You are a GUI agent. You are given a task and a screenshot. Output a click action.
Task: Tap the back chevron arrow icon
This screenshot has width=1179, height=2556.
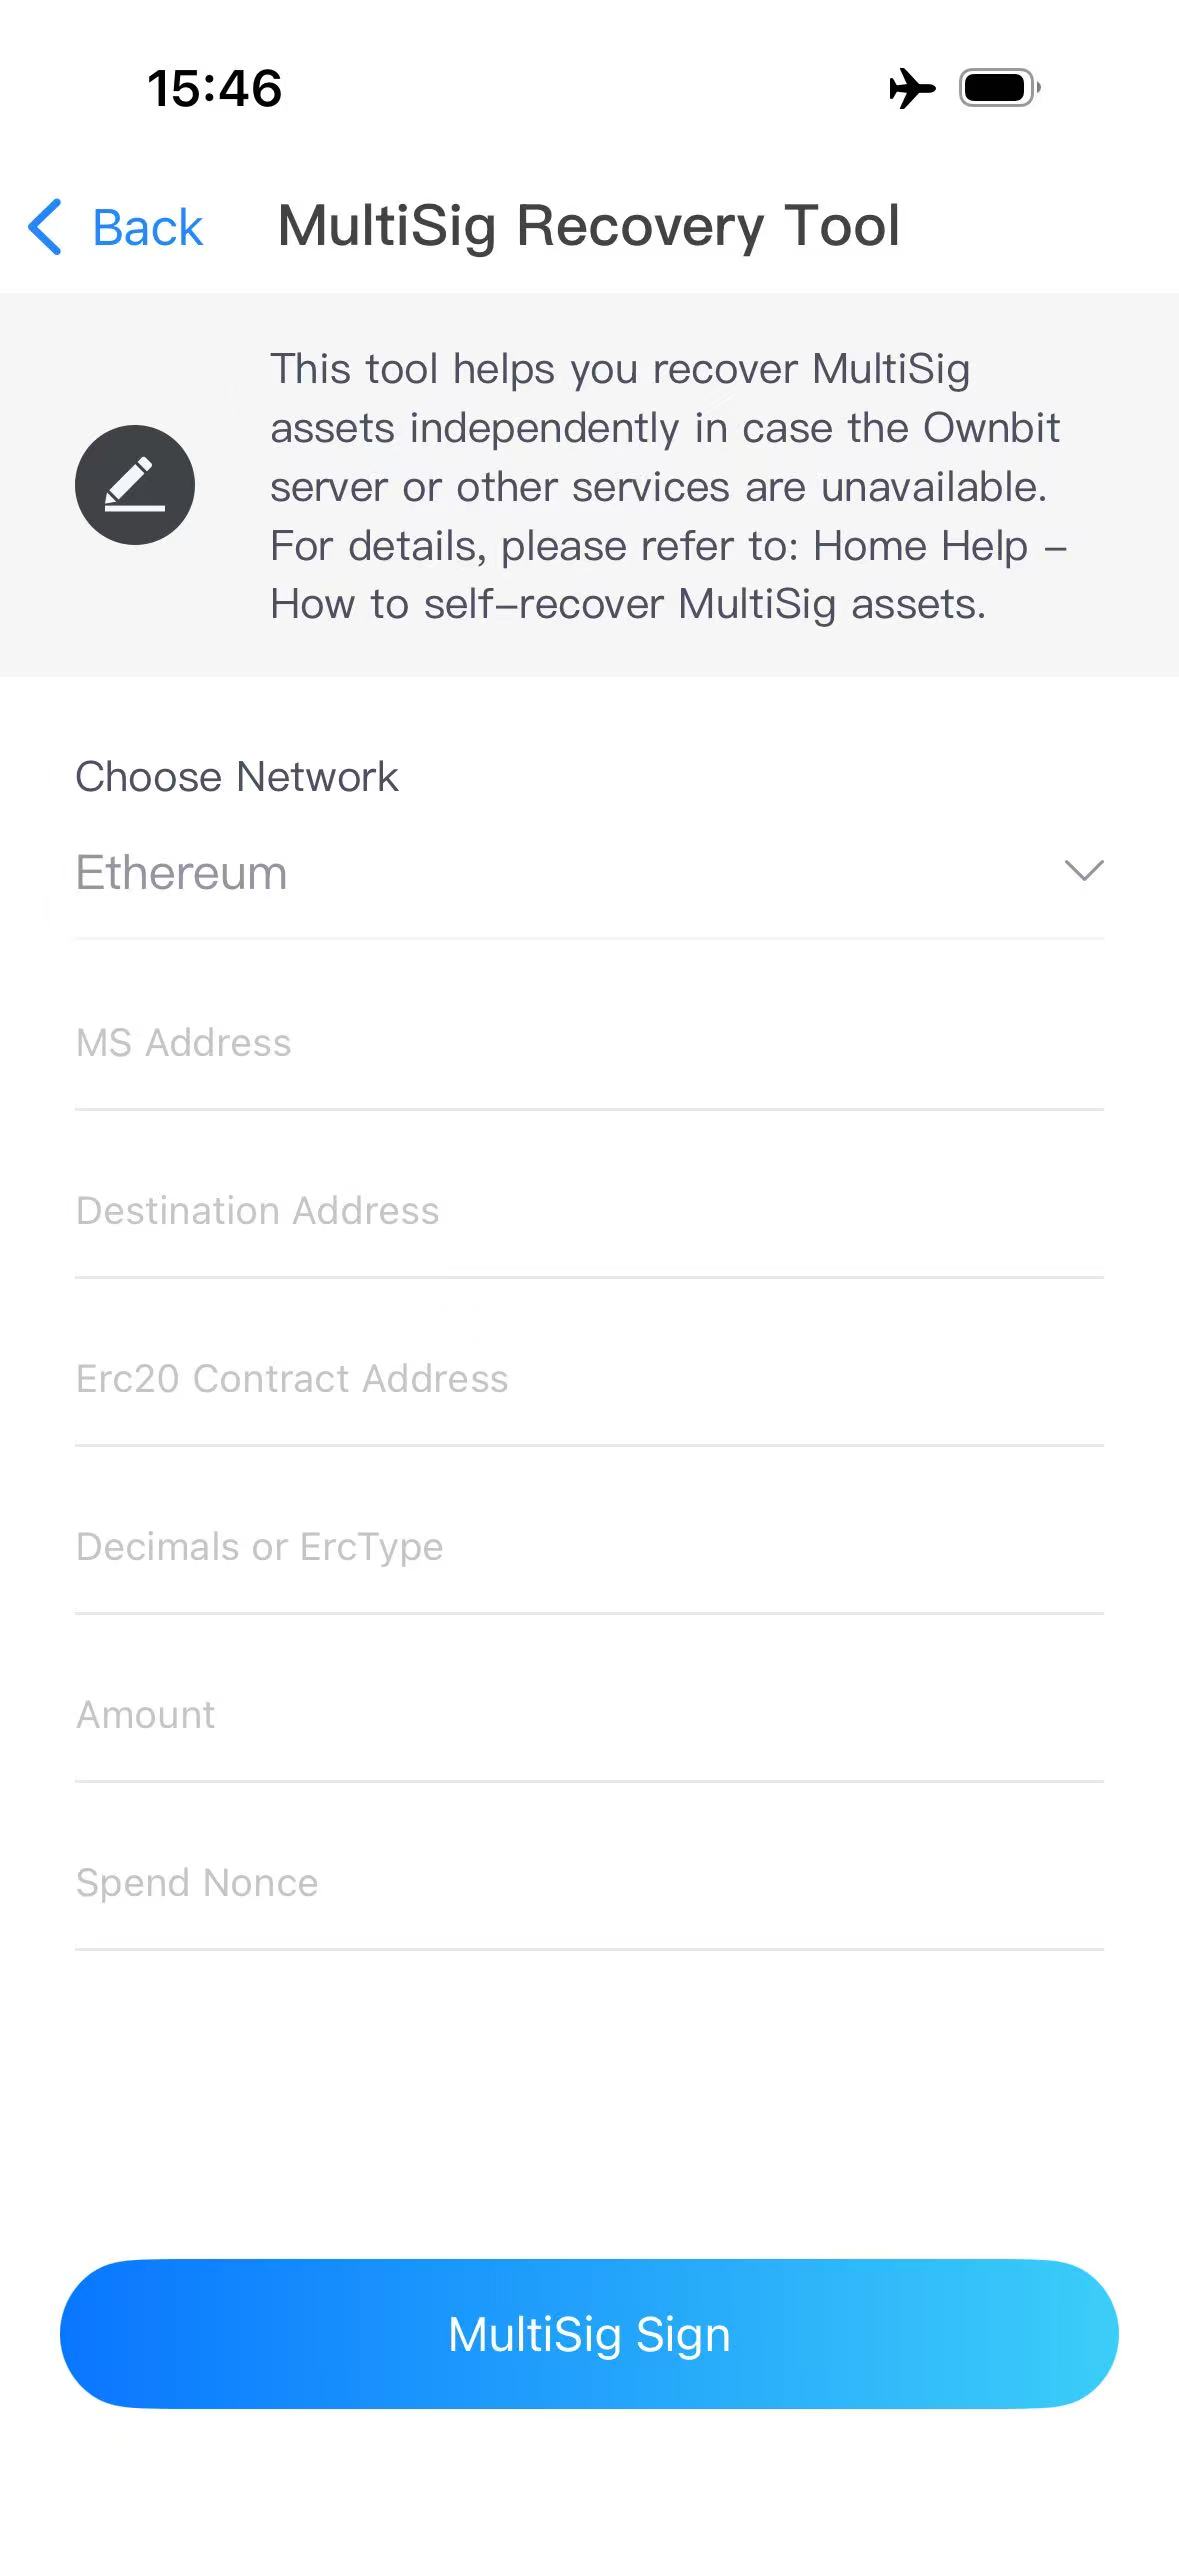[x=46, y=227]
